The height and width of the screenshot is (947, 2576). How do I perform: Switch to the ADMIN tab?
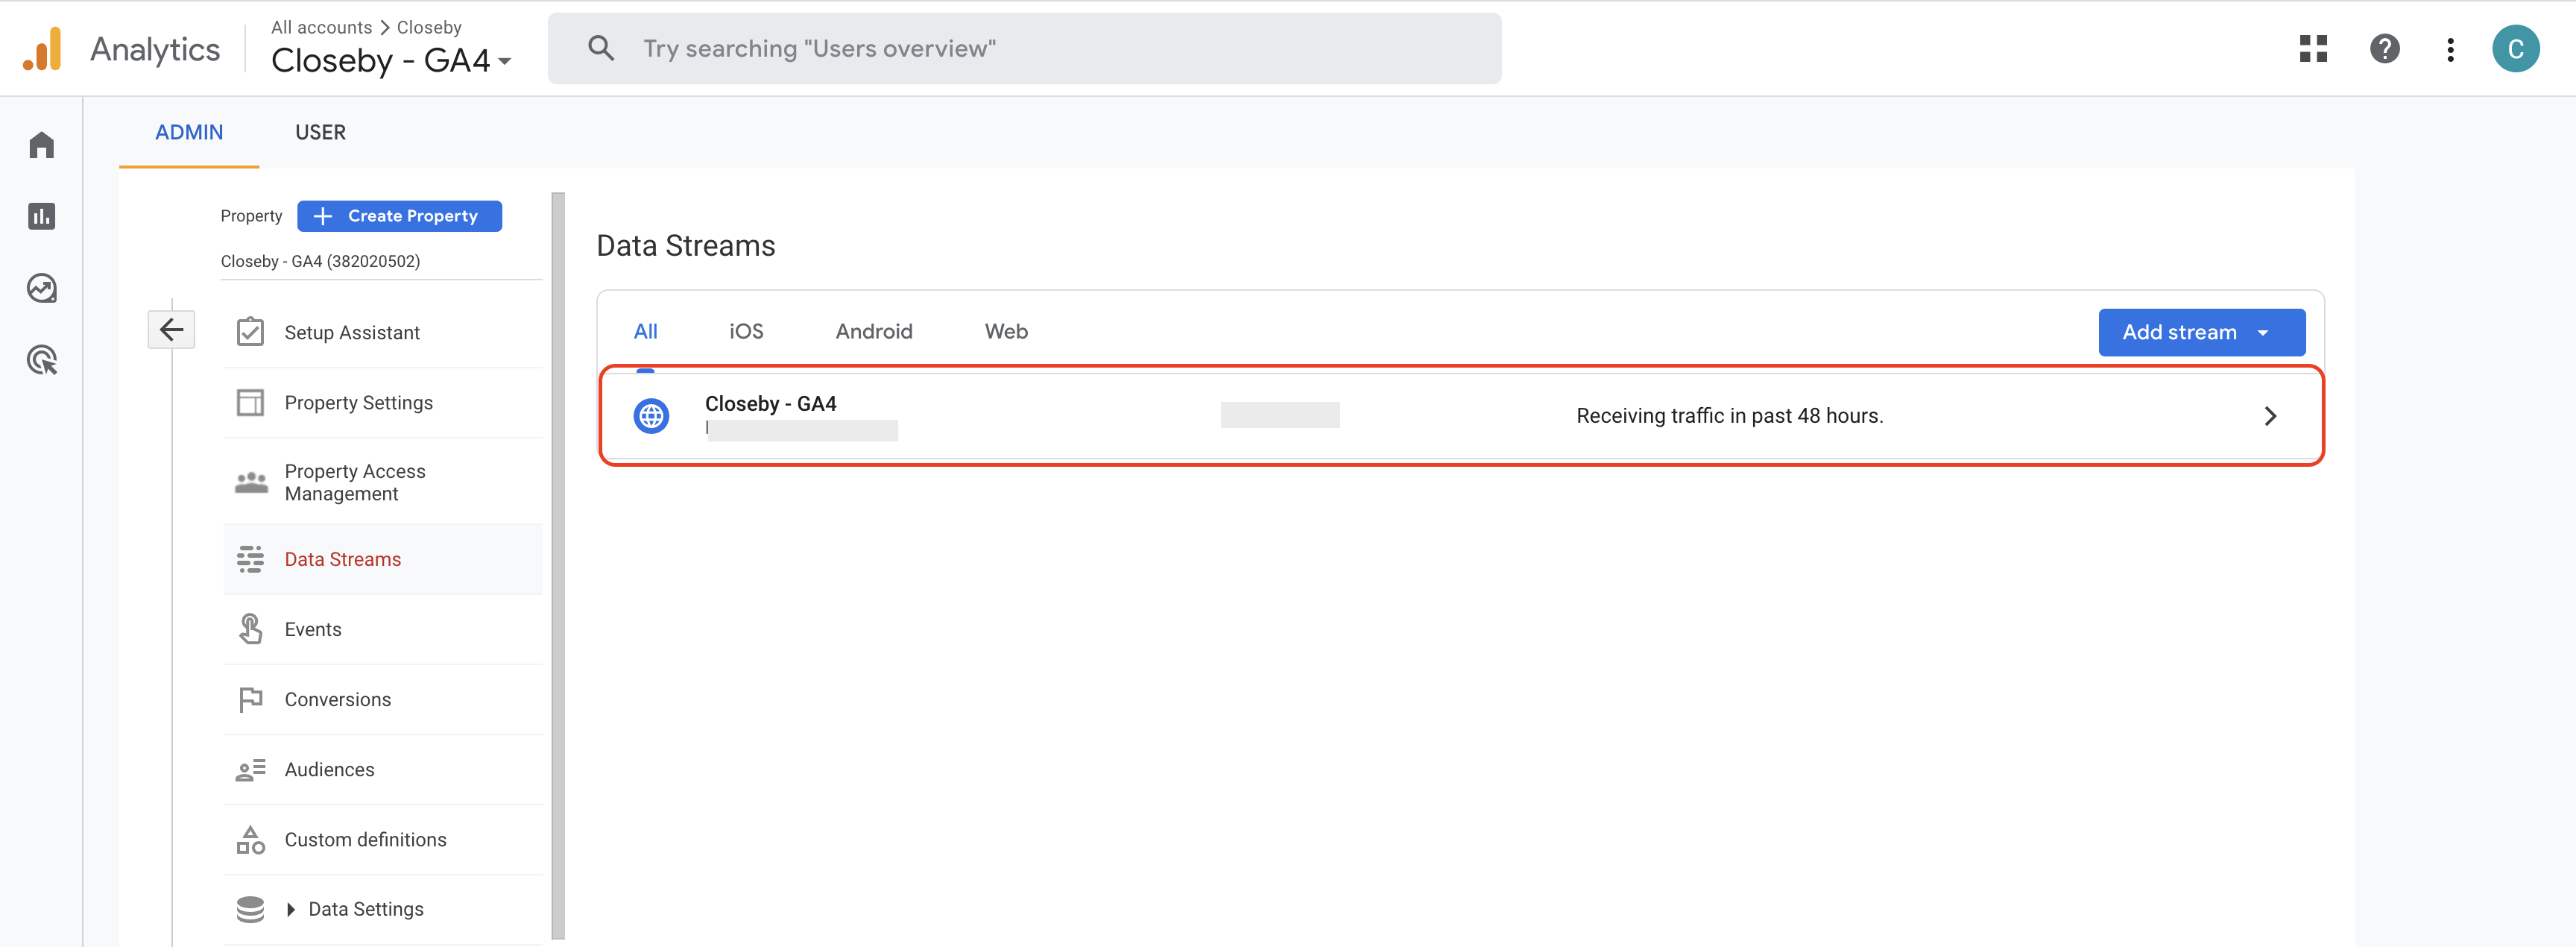pos(189,132)
